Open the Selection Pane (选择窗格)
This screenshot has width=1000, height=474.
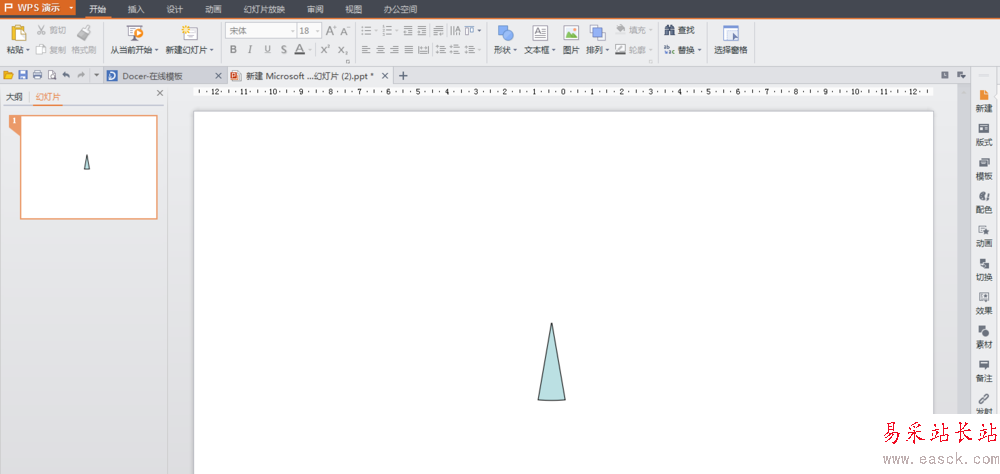coord(731,40)
